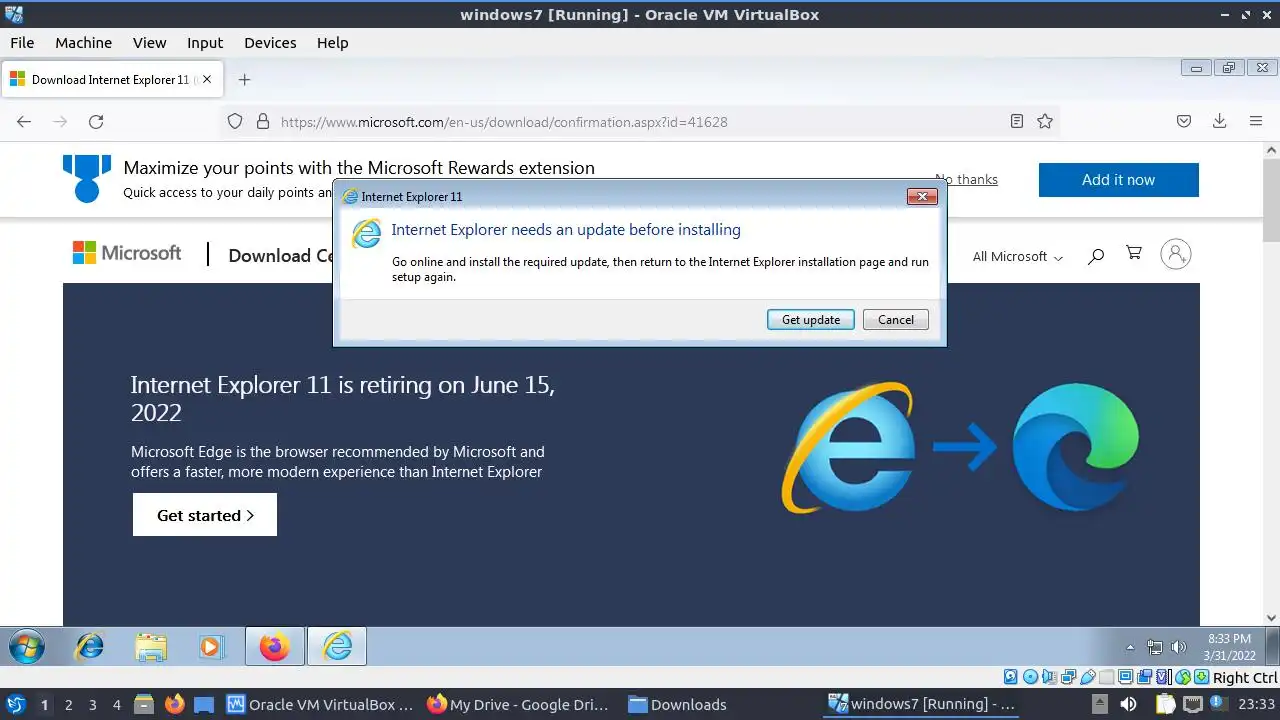The width and height of the screenshot is (1280, 720).
Task: Reload the page in Firefox
Action: [x=96, y=122]
